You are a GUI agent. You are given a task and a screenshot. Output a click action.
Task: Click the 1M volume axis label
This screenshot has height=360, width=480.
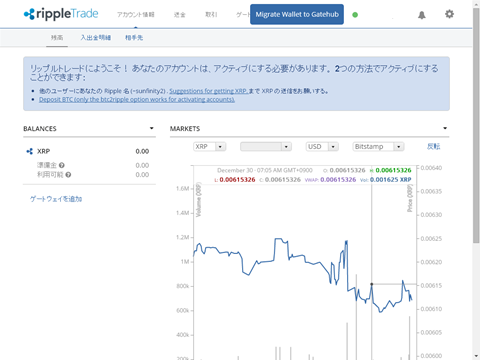(x=185, y=262)
